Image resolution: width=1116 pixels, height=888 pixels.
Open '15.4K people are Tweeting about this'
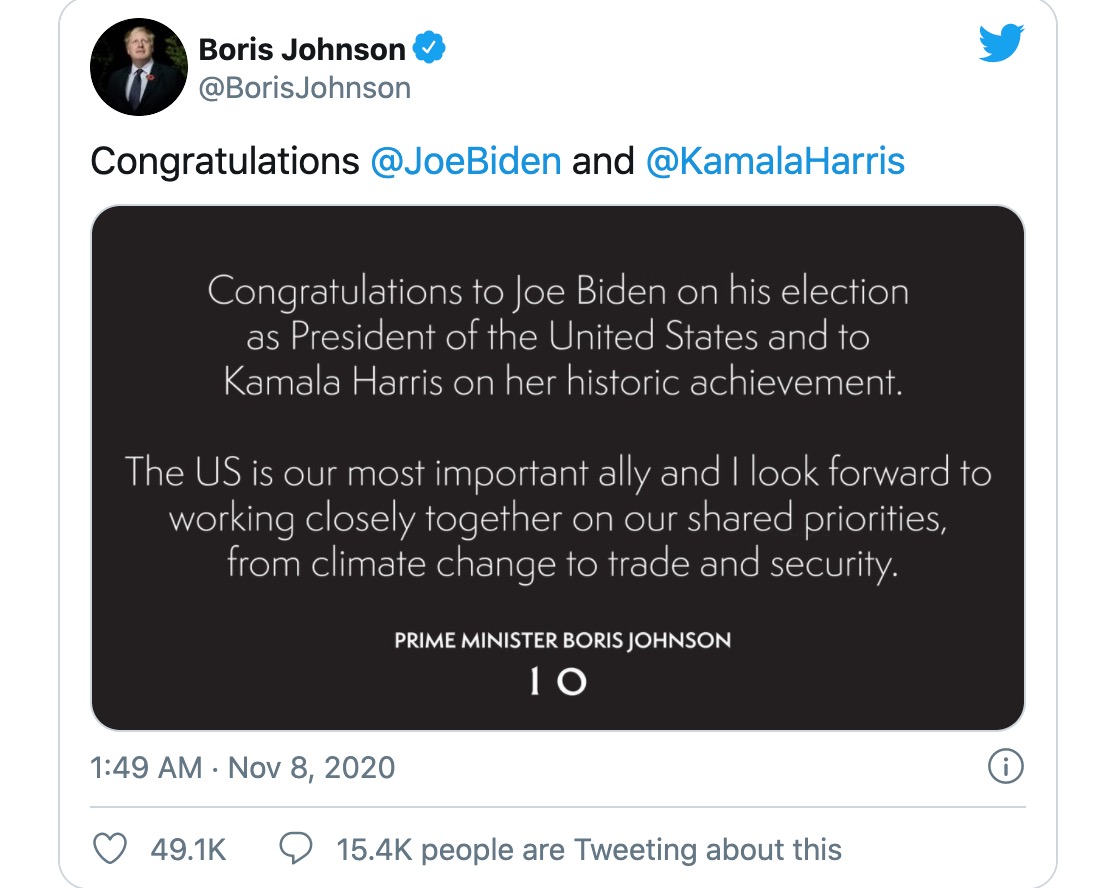(x=589, y=850)
